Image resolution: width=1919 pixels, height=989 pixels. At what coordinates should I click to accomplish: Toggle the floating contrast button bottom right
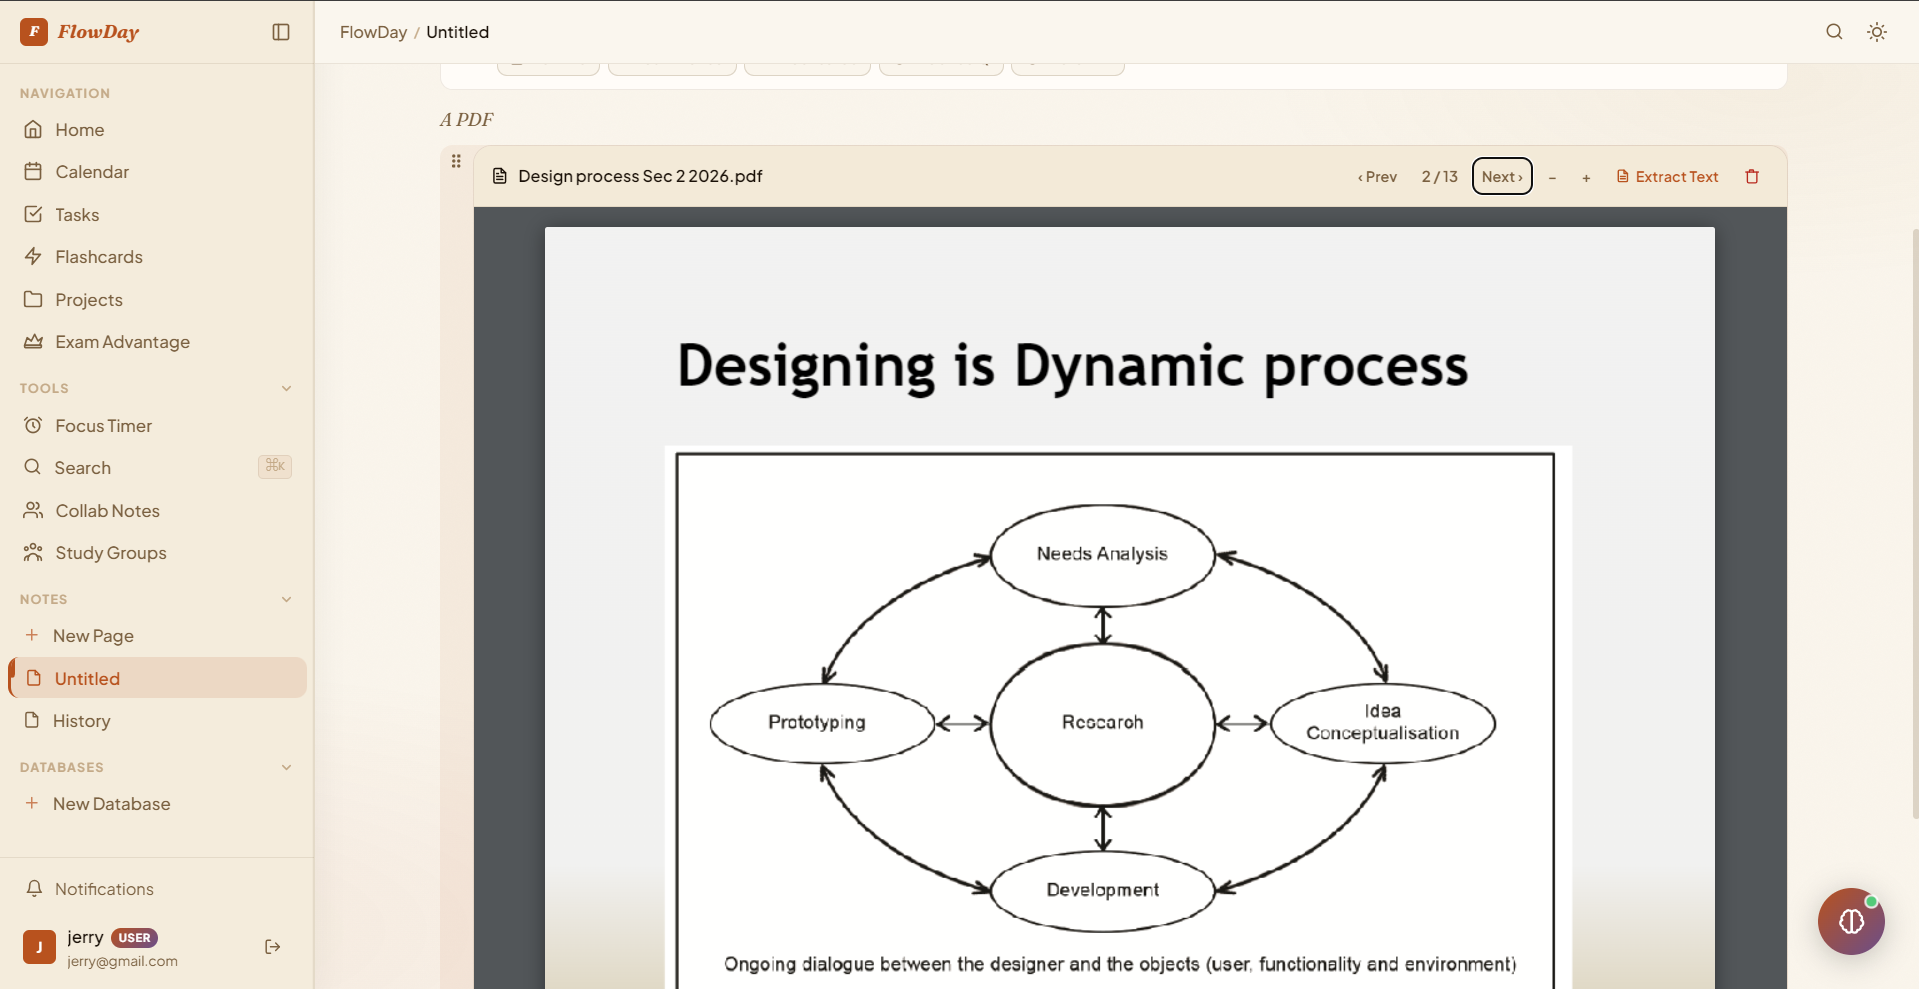1851,921
